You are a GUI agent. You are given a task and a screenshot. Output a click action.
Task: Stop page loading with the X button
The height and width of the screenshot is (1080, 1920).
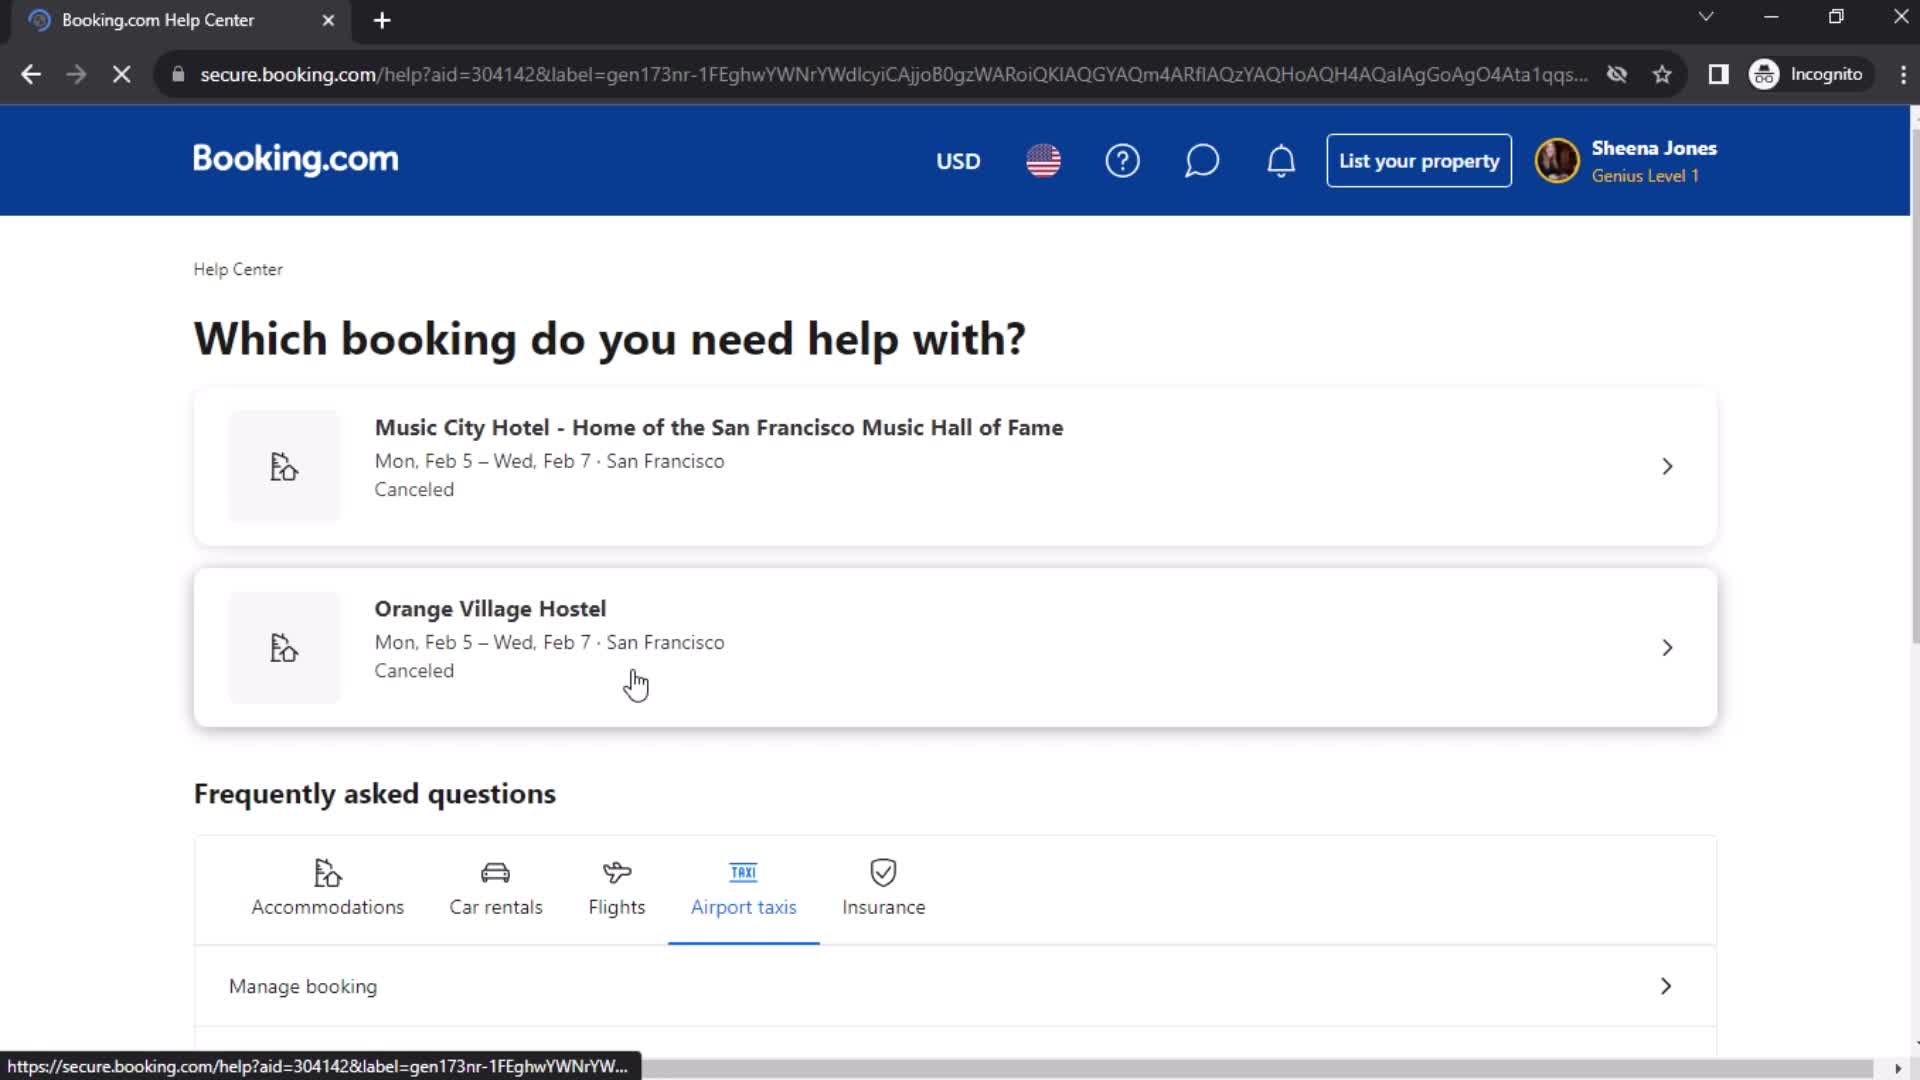tap(121, 74)
